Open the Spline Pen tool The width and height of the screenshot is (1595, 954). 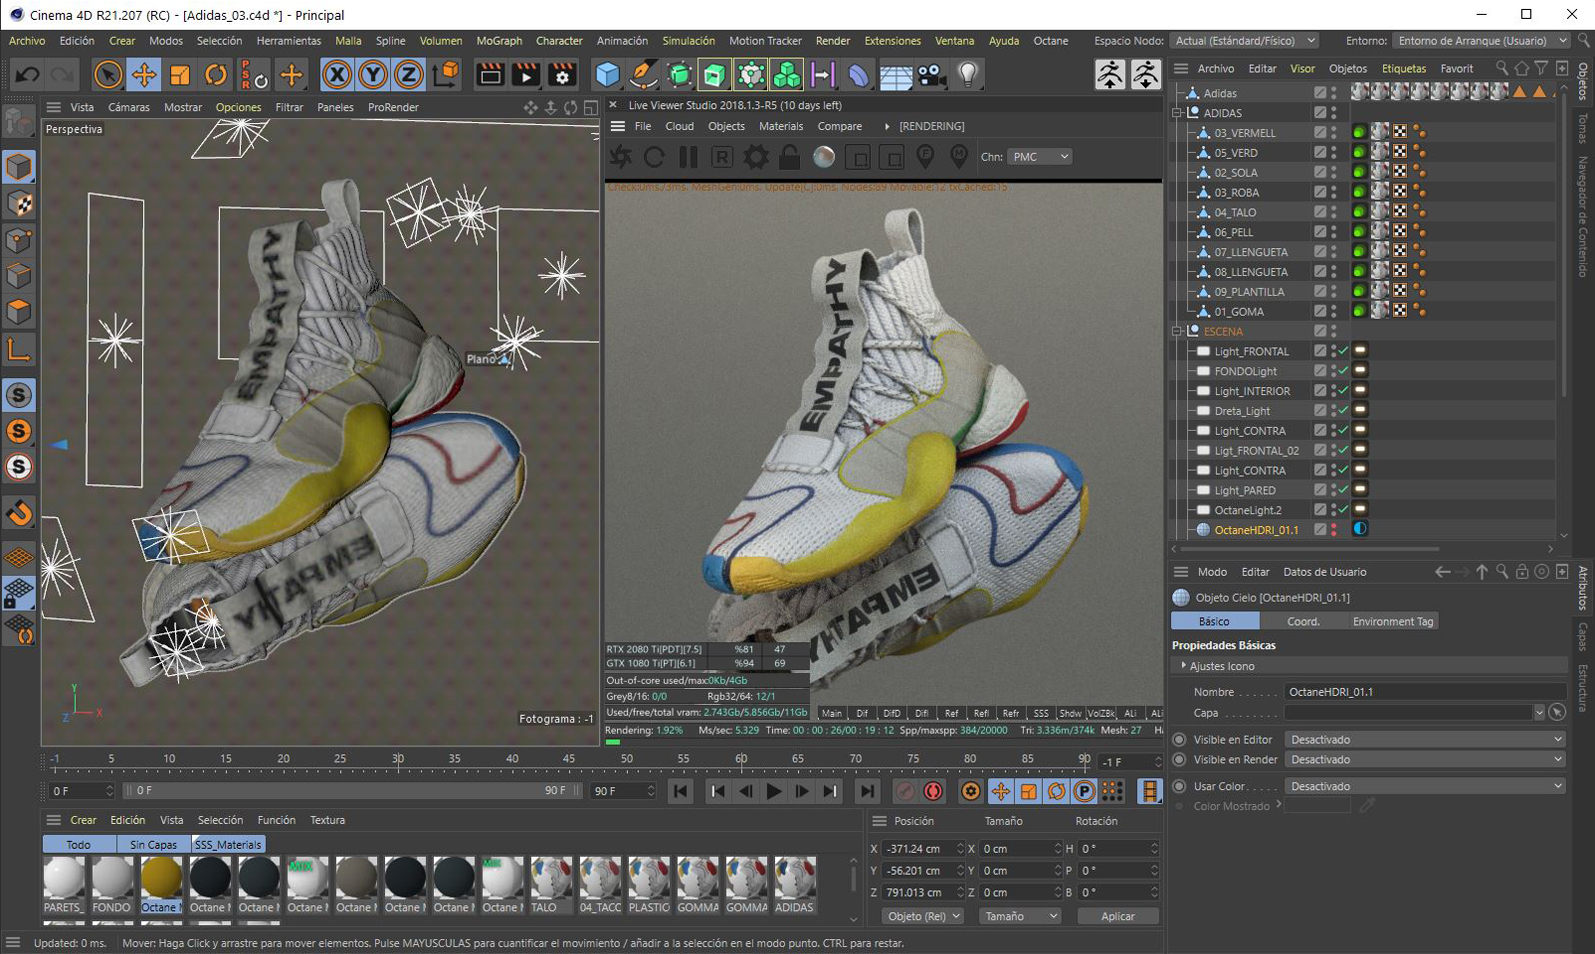click(x=643, y=74)
